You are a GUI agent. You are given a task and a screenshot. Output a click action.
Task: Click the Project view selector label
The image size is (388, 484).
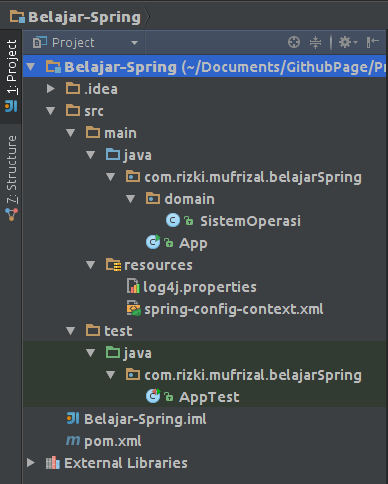coord(73,43)
